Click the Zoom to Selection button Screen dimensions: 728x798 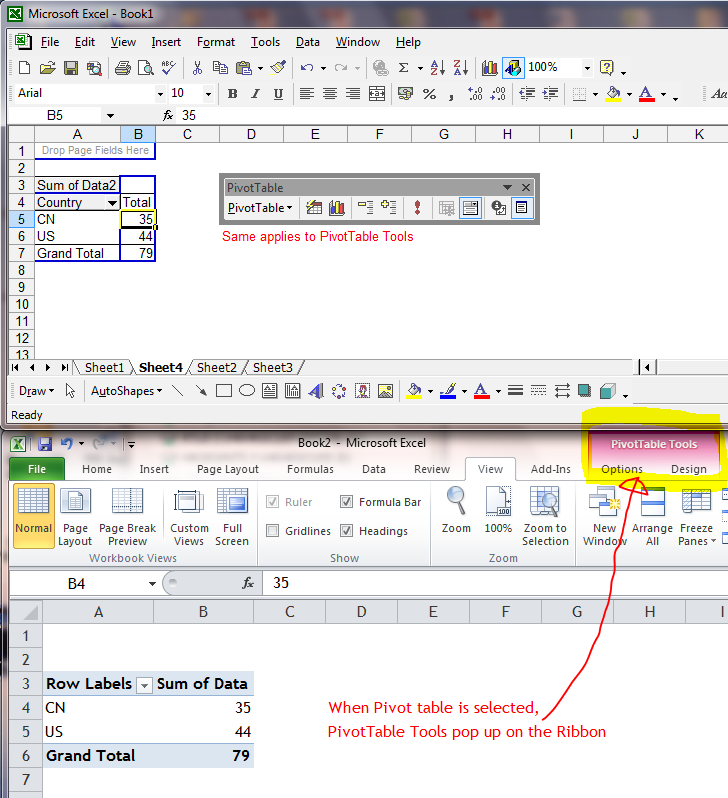(545, 514)
